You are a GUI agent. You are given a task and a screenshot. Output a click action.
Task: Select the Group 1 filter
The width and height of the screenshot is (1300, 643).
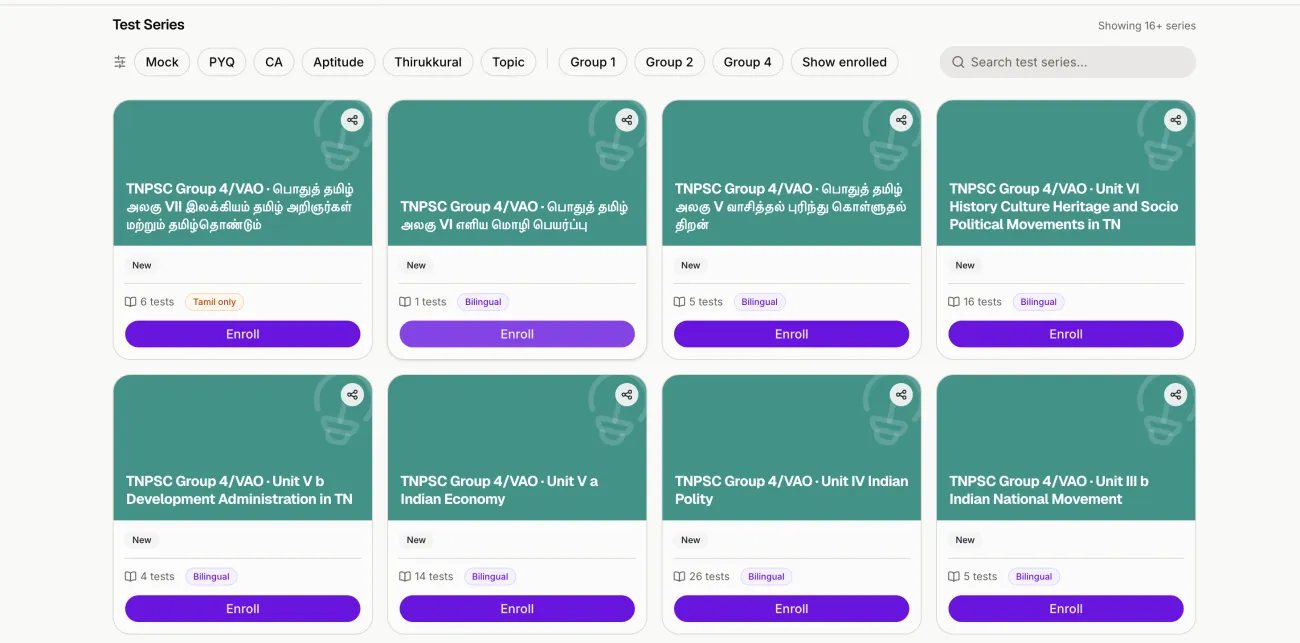pyautogui.click(x=593, y=62)
